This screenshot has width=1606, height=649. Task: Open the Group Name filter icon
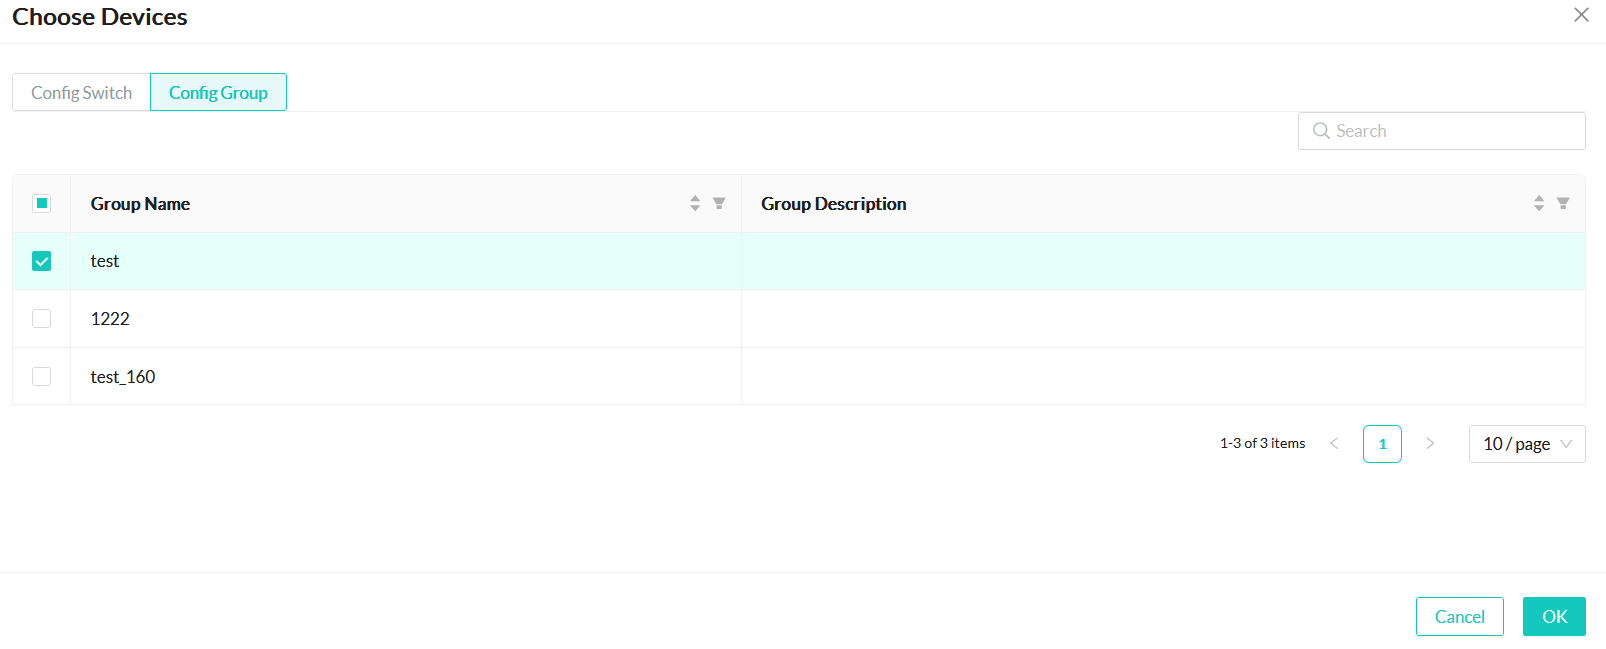click(x=719, y=203)
